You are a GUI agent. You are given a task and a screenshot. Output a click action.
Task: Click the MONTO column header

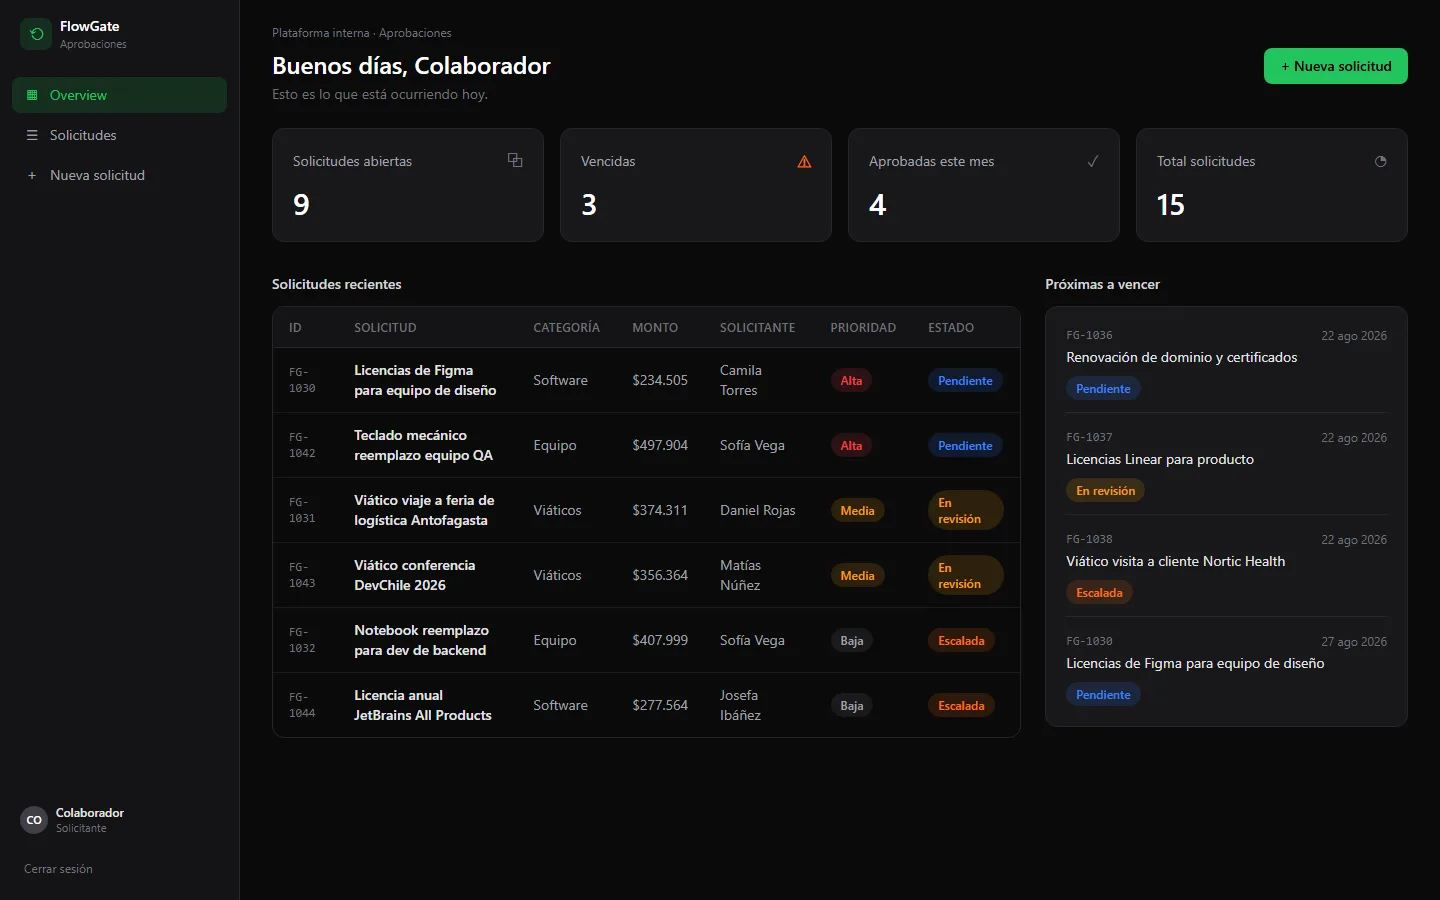(655, 328)
